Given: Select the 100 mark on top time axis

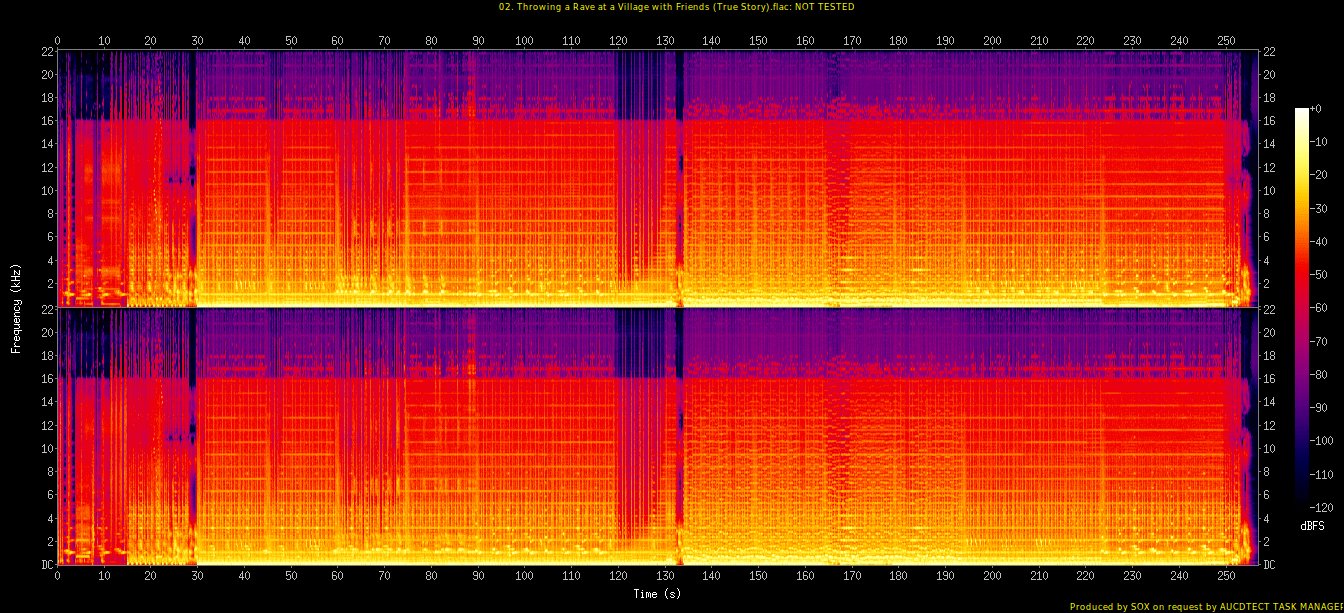Looking at the screenshot, I should tap(525, 40).
